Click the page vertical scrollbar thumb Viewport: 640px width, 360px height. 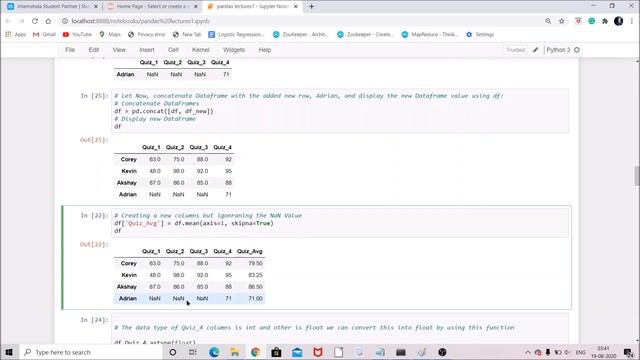point(636,176)
